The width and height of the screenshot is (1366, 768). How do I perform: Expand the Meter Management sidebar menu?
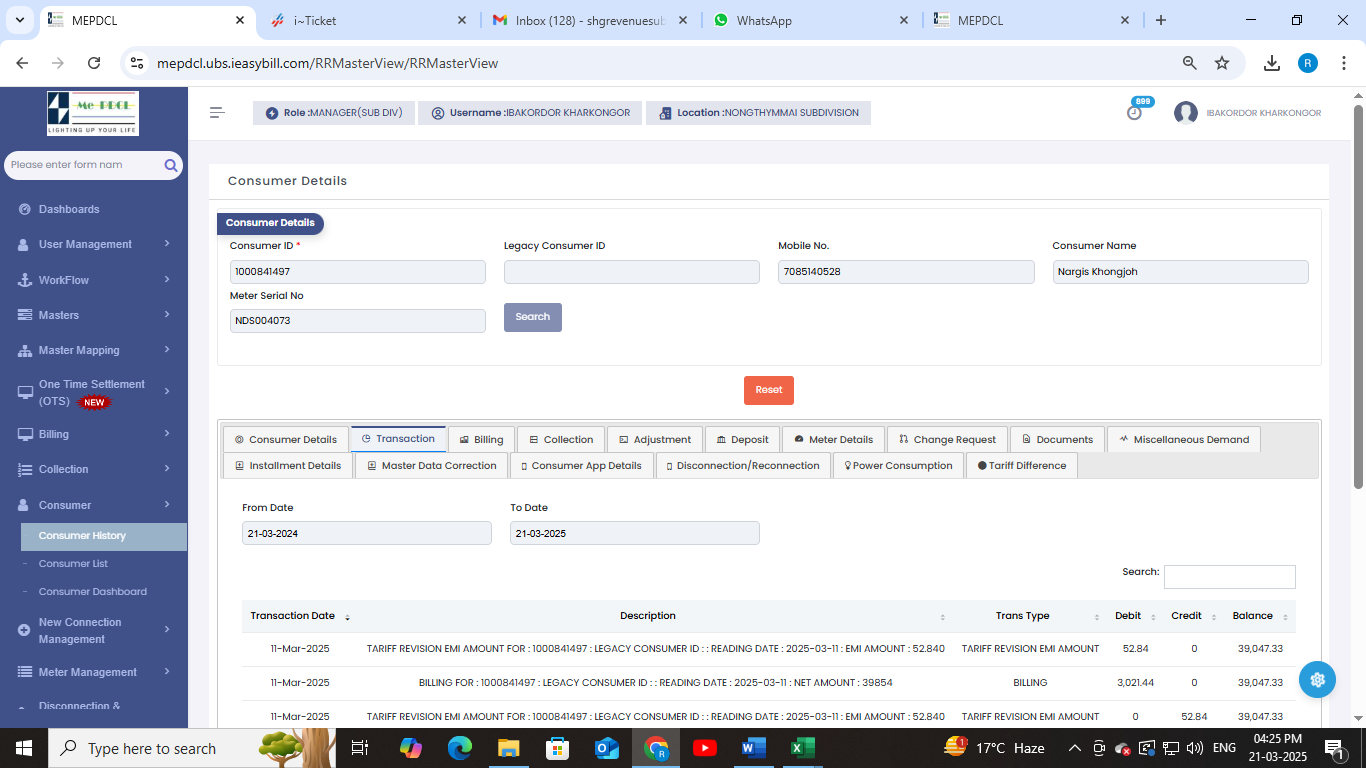[94, 672]
